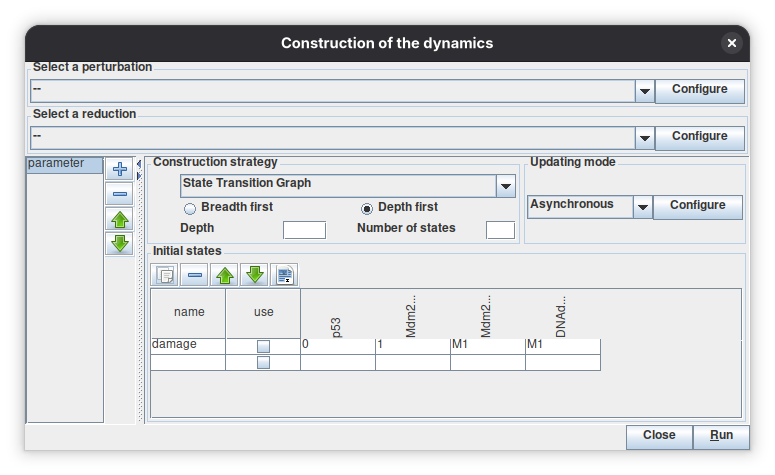Click the empty name cell below damage

(188, 362)
